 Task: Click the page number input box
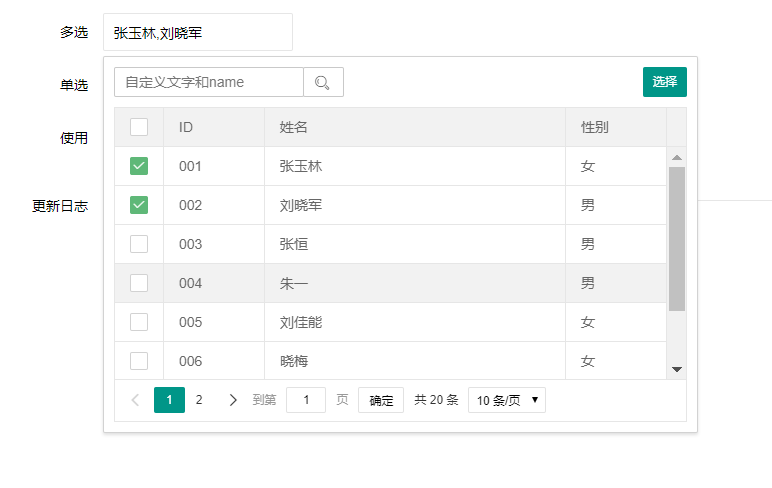[x=306, y=400]
